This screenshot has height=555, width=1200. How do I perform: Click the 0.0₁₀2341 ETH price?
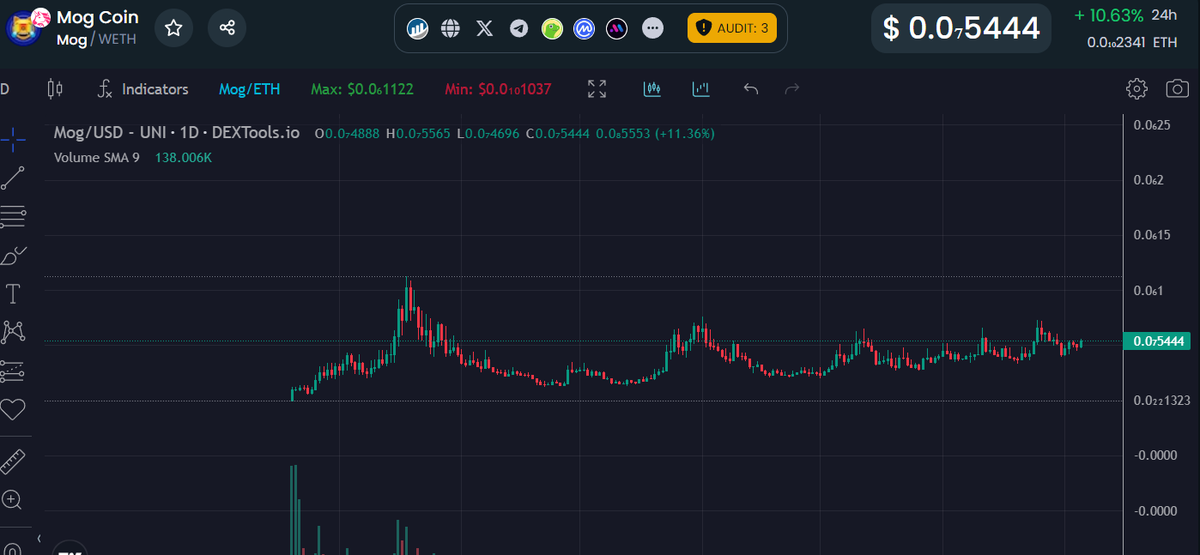[x=1132, y=43]
